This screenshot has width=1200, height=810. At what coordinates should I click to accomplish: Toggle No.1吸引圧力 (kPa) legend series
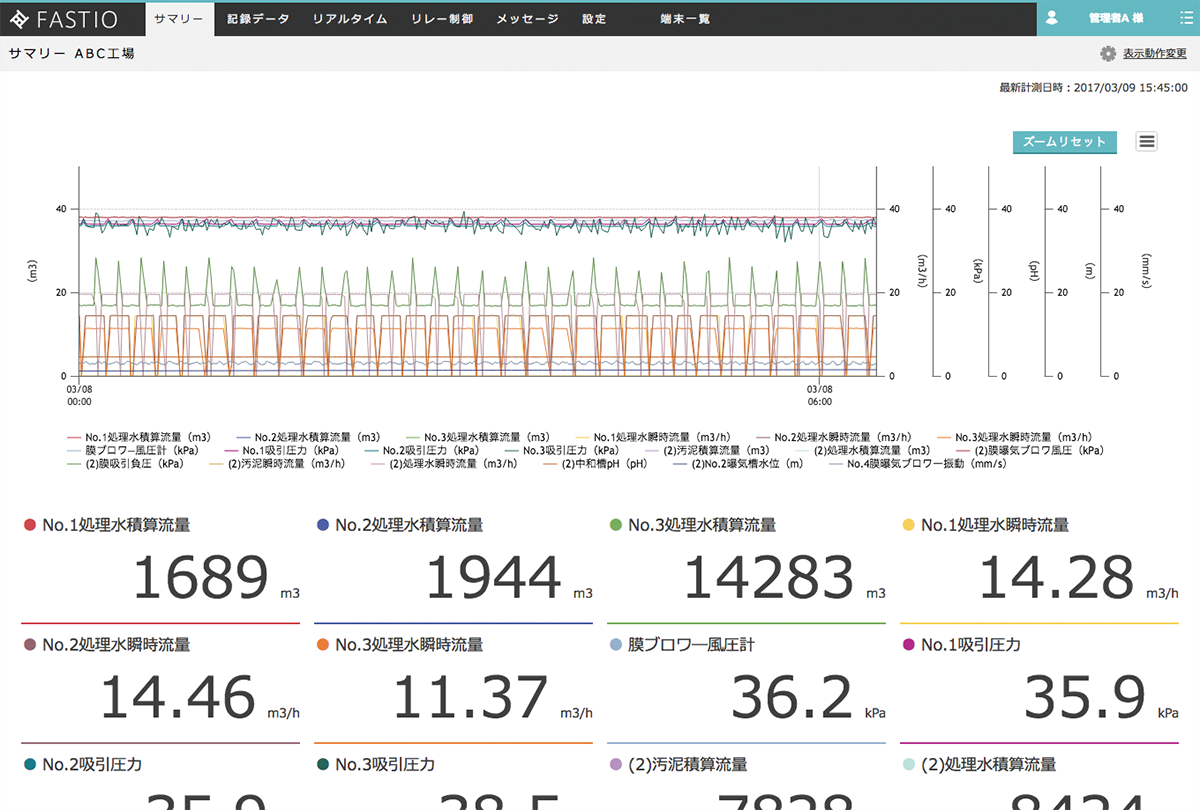pos(282,450)
